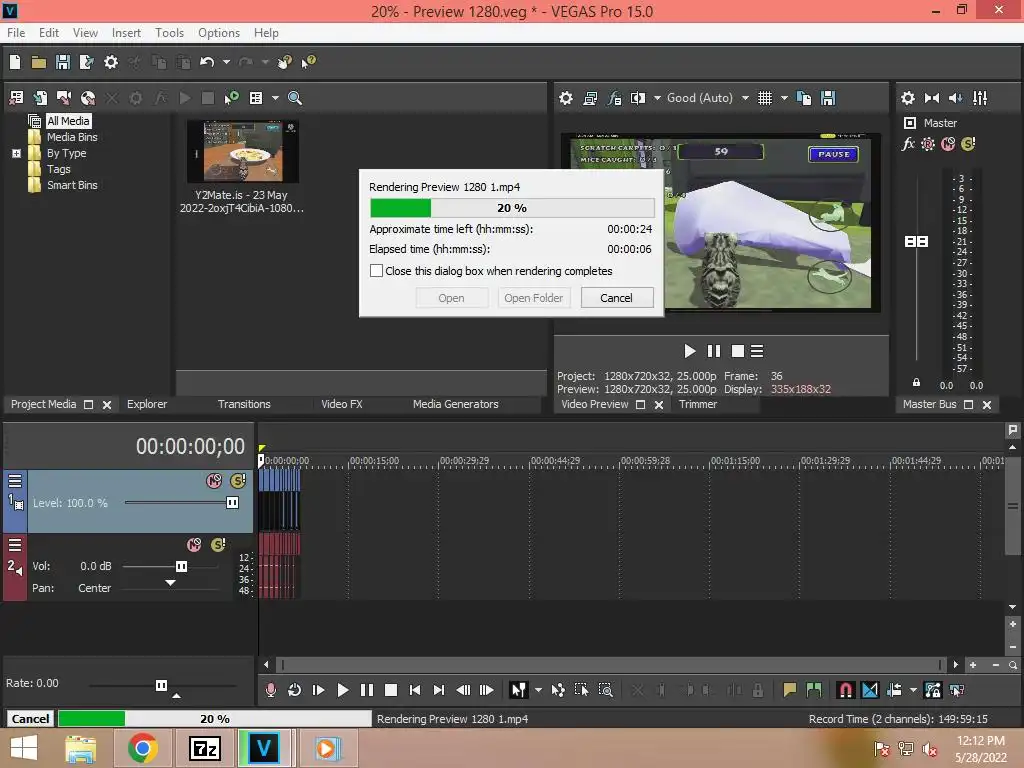Open the undo history dropdown arrow
Screen dimensions: 1024x768
tap(226, 62)
